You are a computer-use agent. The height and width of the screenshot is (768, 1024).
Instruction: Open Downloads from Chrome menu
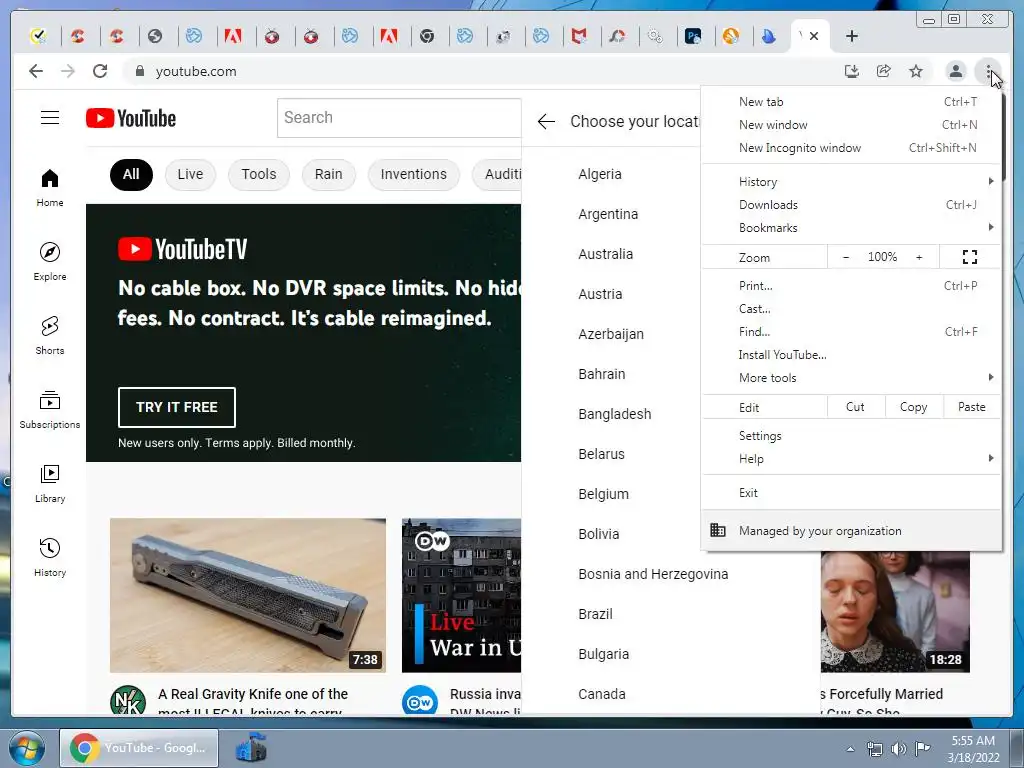pos(852,204)
